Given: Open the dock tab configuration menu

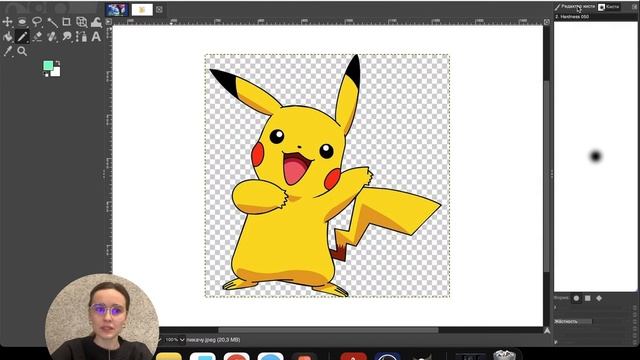Looking at the screenshot, I should tap(635, 7).
